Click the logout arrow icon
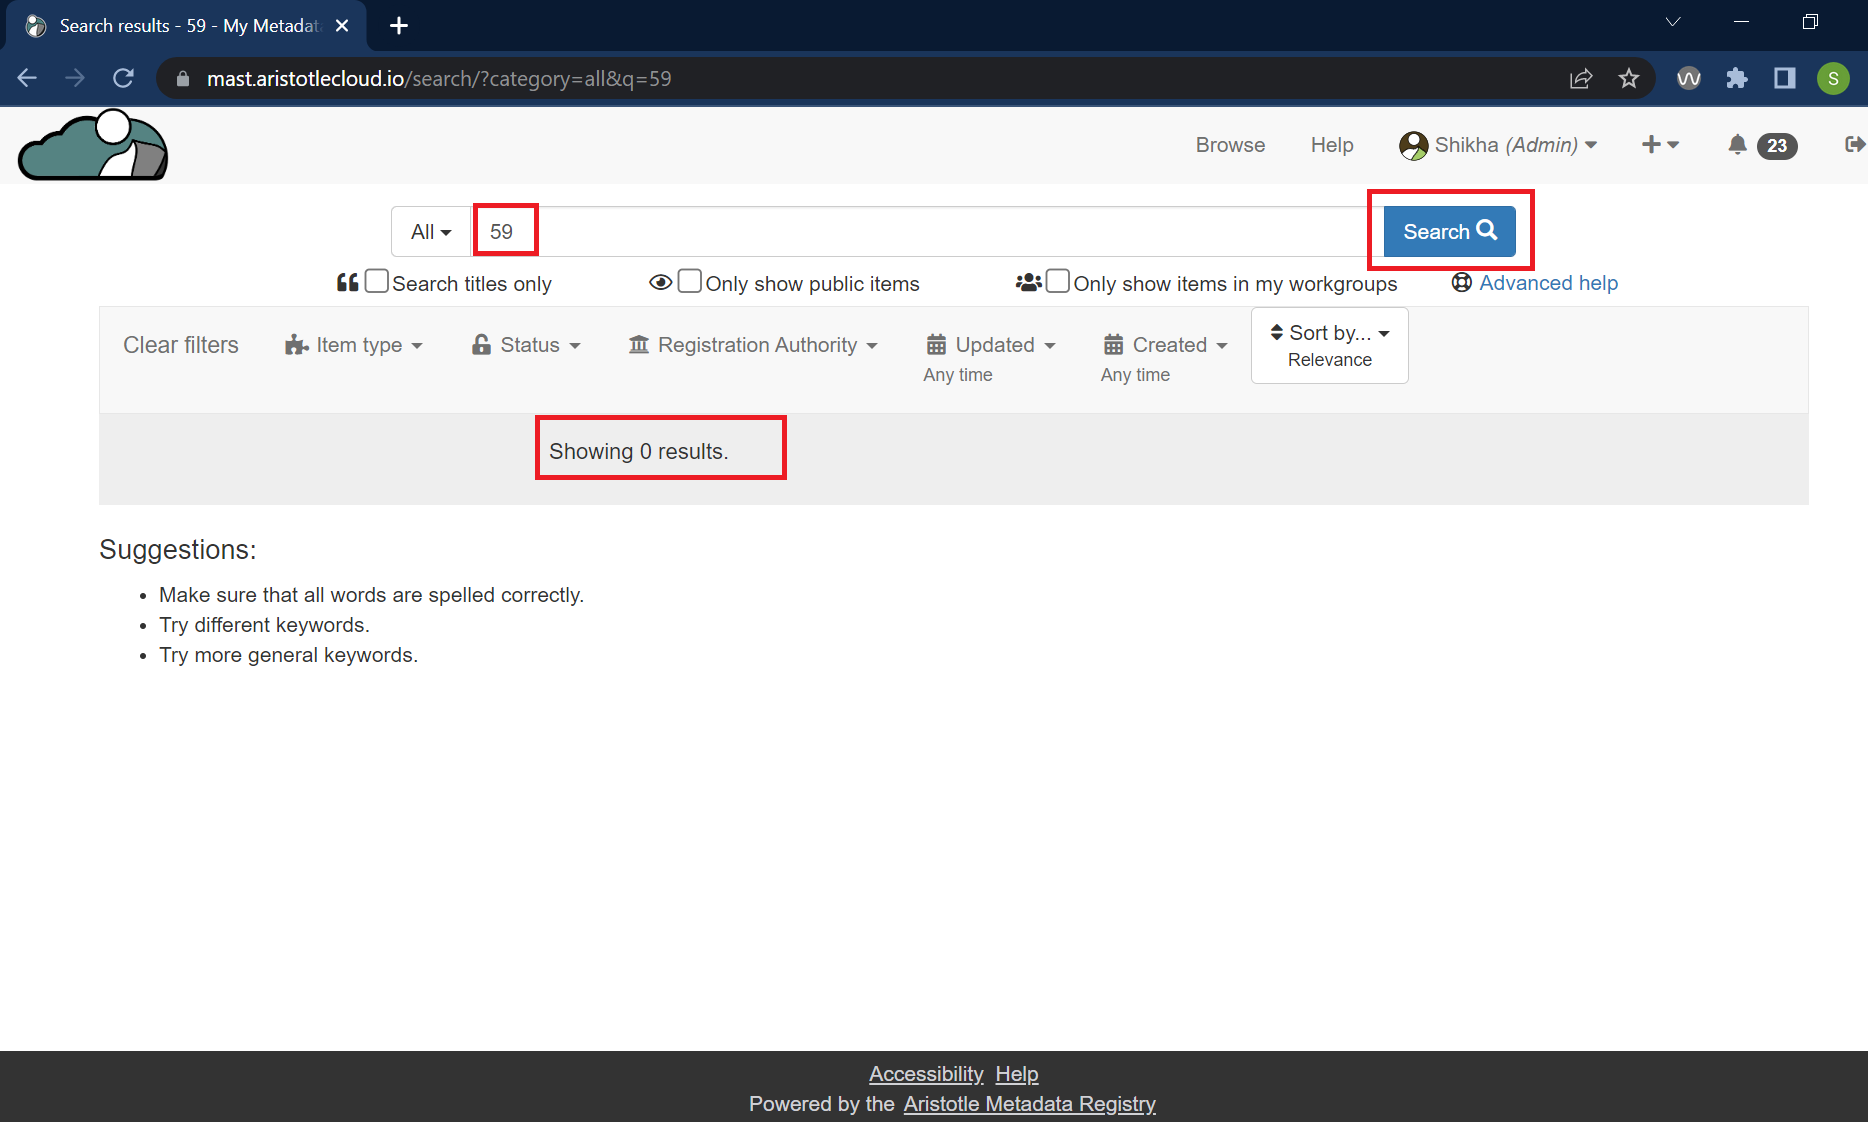 coord(1853,145)
